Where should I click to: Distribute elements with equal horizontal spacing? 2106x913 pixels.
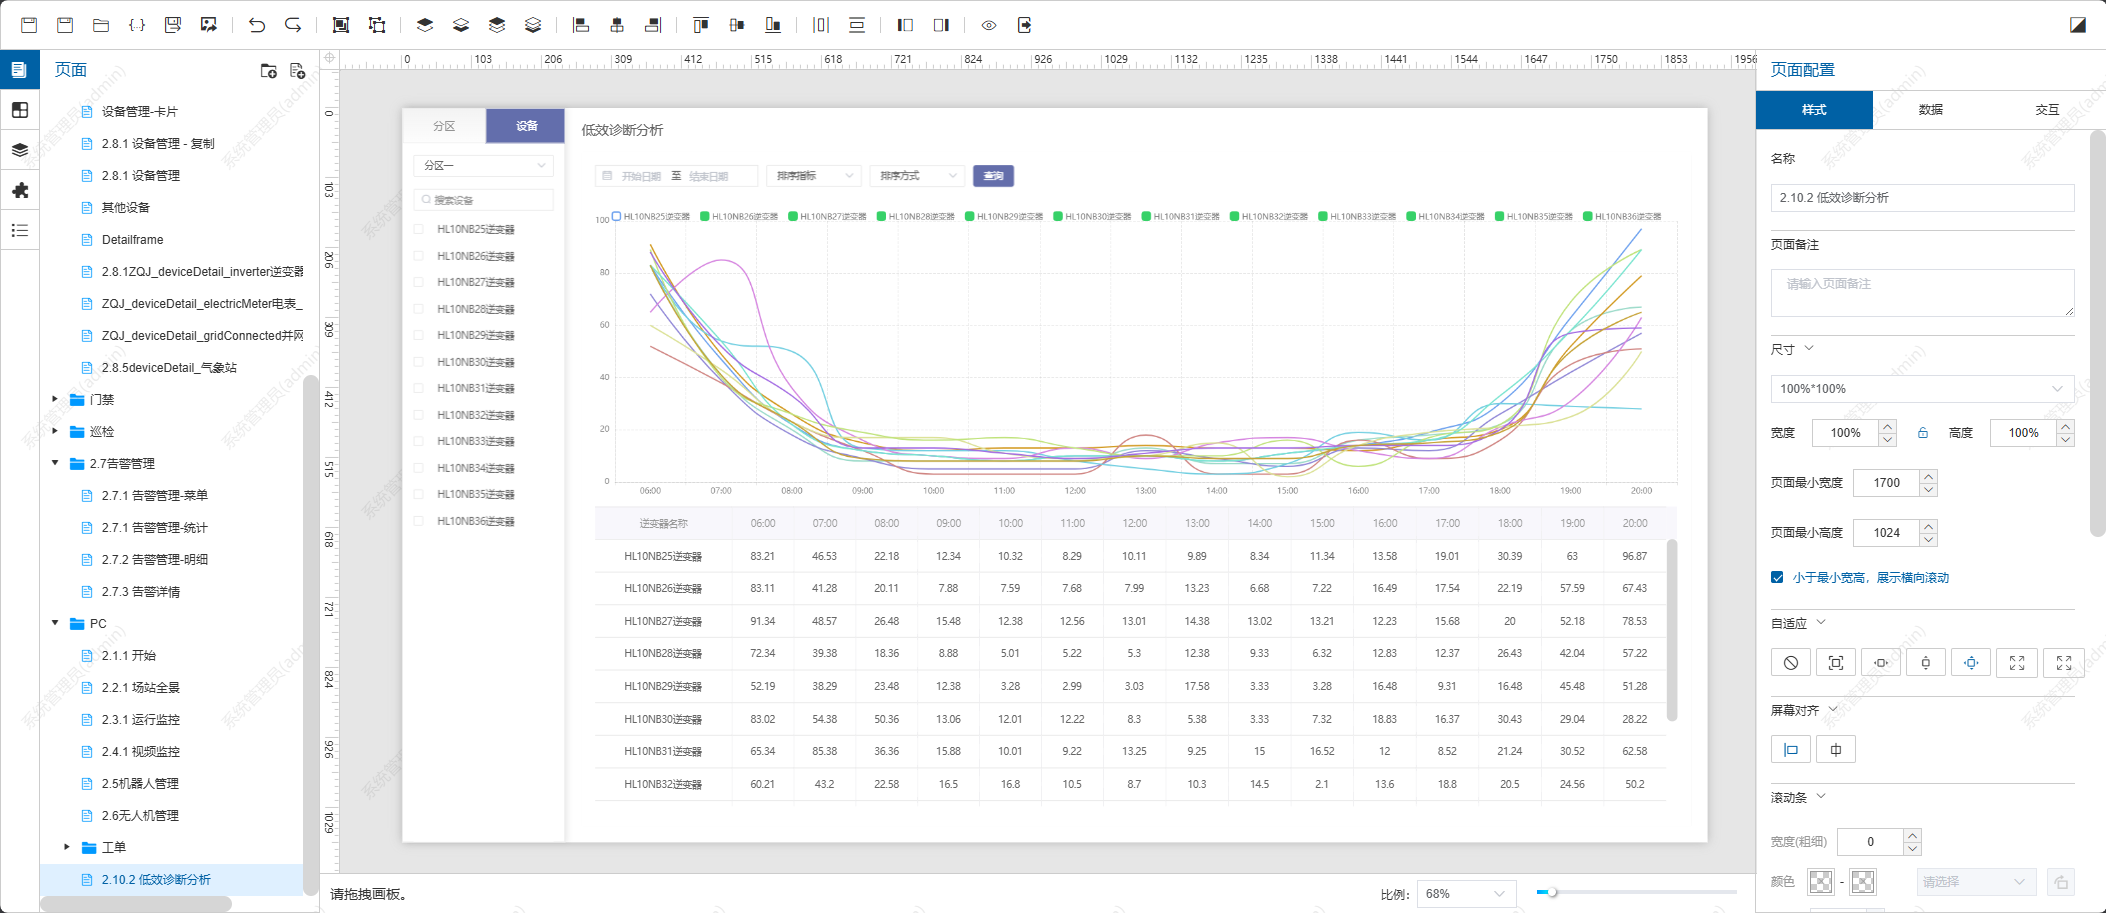pos(821,25)
